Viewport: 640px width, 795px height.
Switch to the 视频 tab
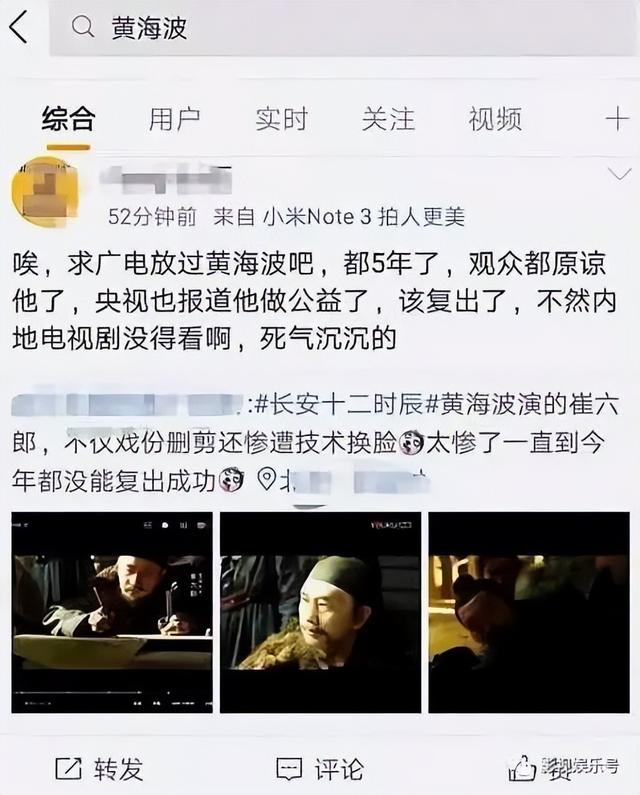[495, 120]
